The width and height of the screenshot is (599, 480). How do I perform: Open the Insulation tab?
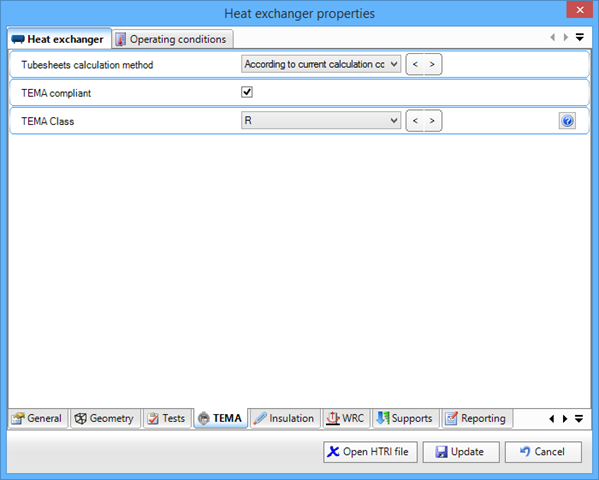pyautogui.click(x=284, y=418)
